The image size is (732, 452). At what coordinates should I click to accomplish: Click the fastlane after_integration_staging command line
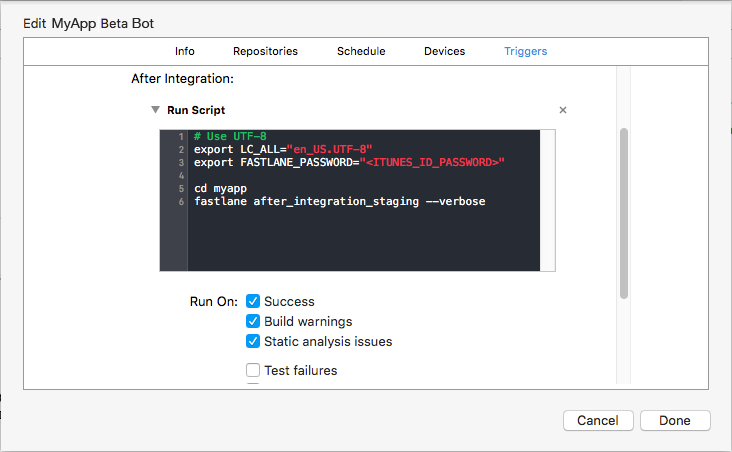click(x=339, y=201)
